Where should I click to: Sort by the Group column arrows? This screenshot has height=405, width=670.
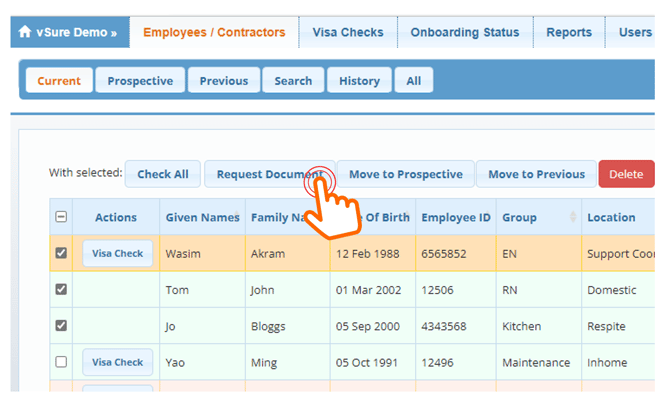(571, 217)
